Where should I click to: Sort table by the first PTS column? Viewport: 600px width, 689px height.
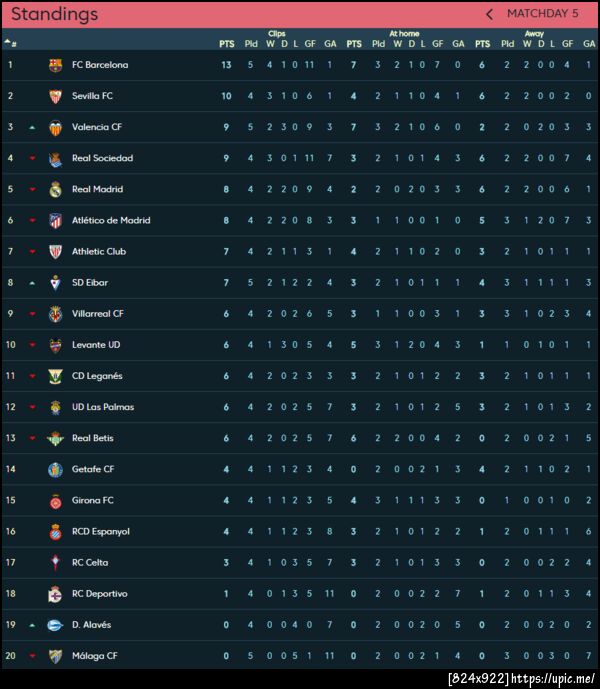point(227,44)
